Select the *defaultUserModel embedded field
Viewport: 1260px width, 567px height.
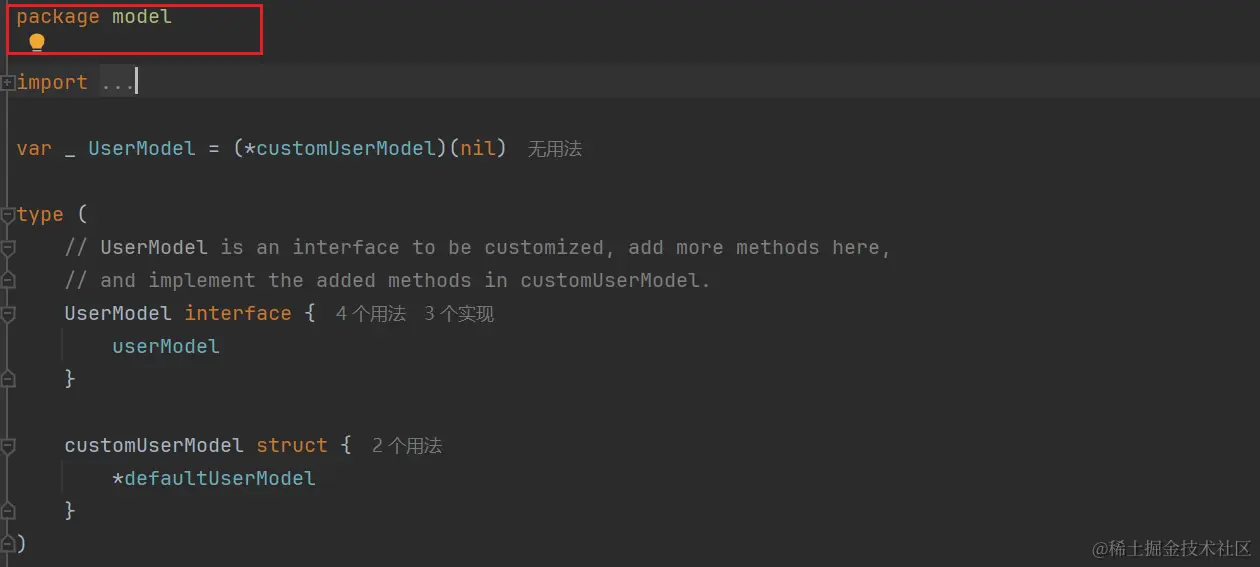coord(214,479)
